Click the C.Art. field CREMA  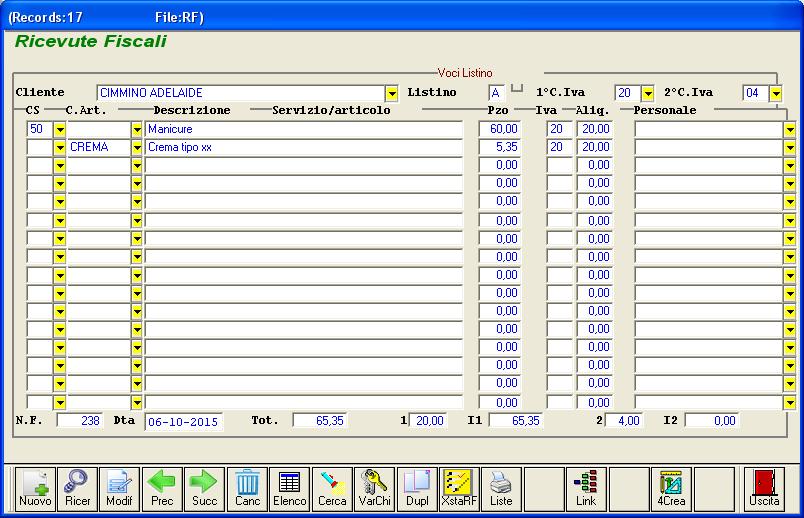click(99, 147)
